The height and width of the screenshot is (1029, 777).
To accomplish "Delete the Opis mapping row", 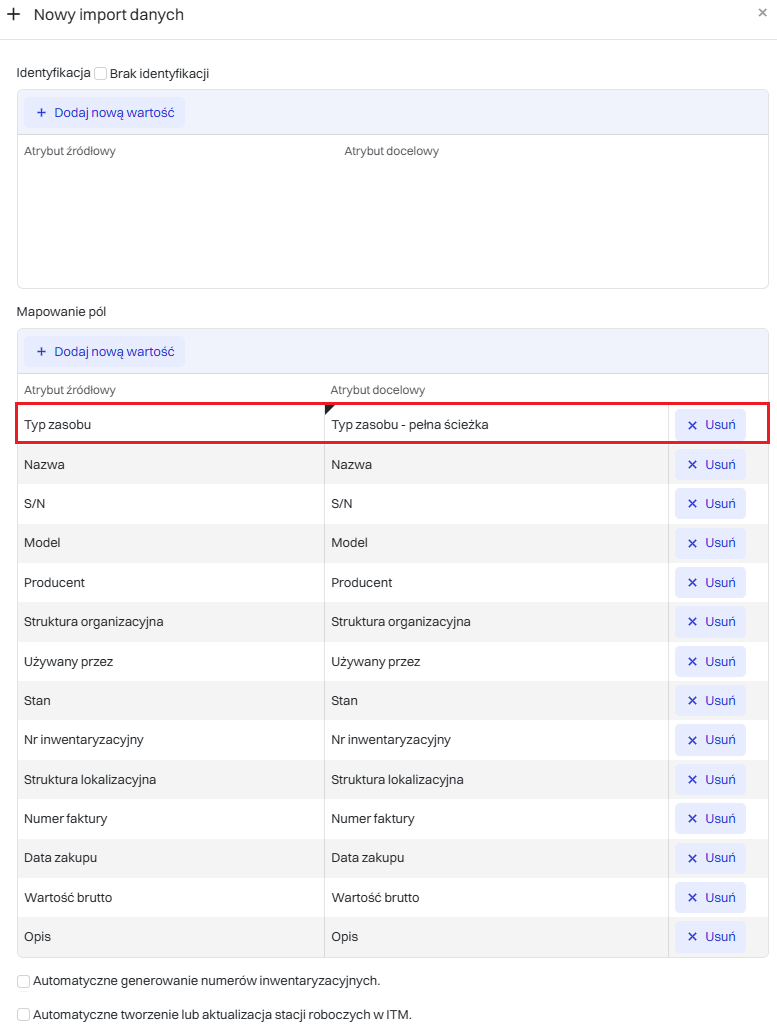I will point(710,937).
